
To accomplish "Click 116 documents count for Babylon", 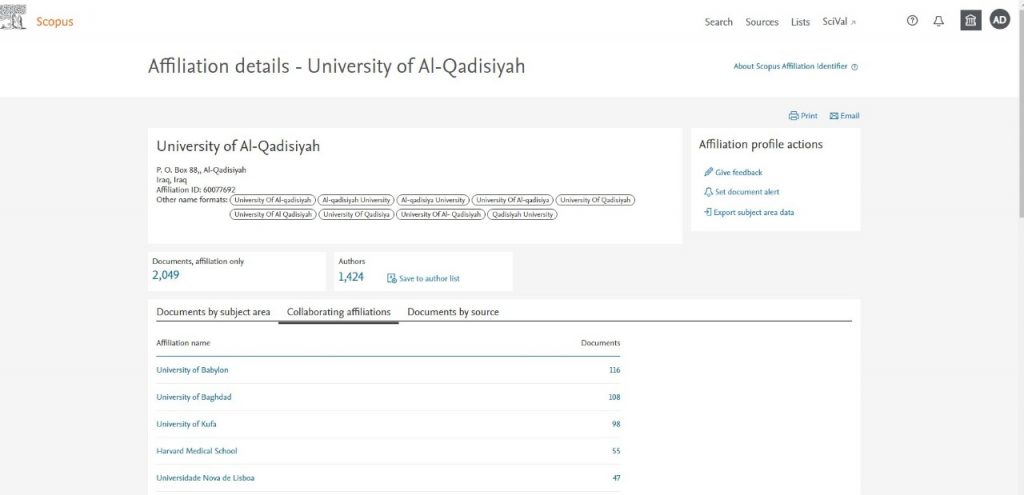I will 614,370.
